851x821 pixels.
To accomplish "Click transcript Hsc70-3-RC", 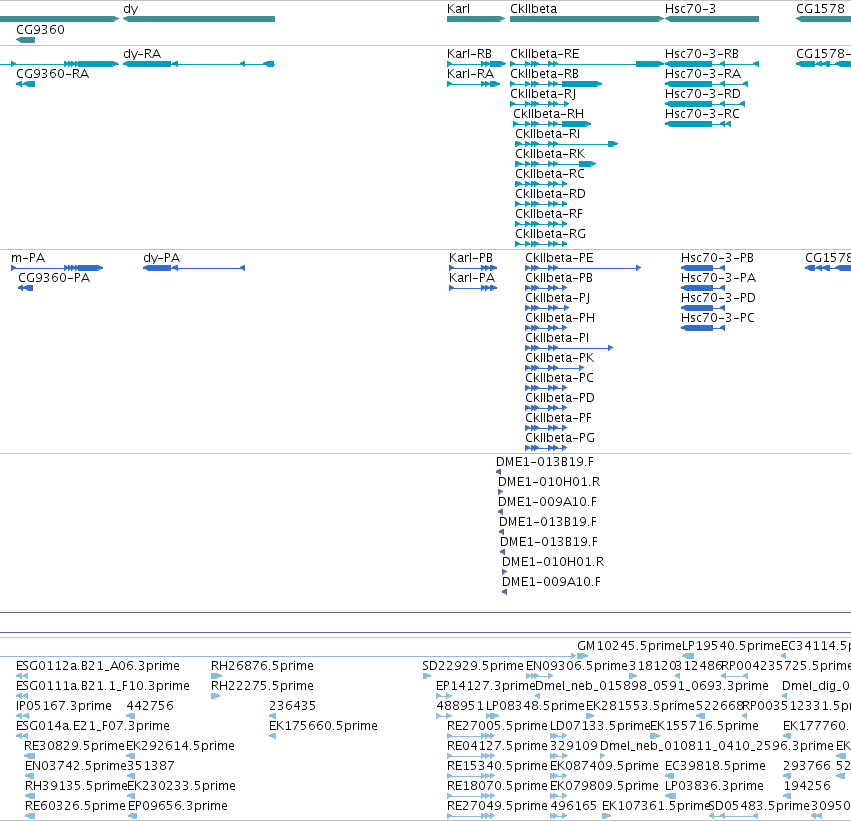I will [697, 124].
